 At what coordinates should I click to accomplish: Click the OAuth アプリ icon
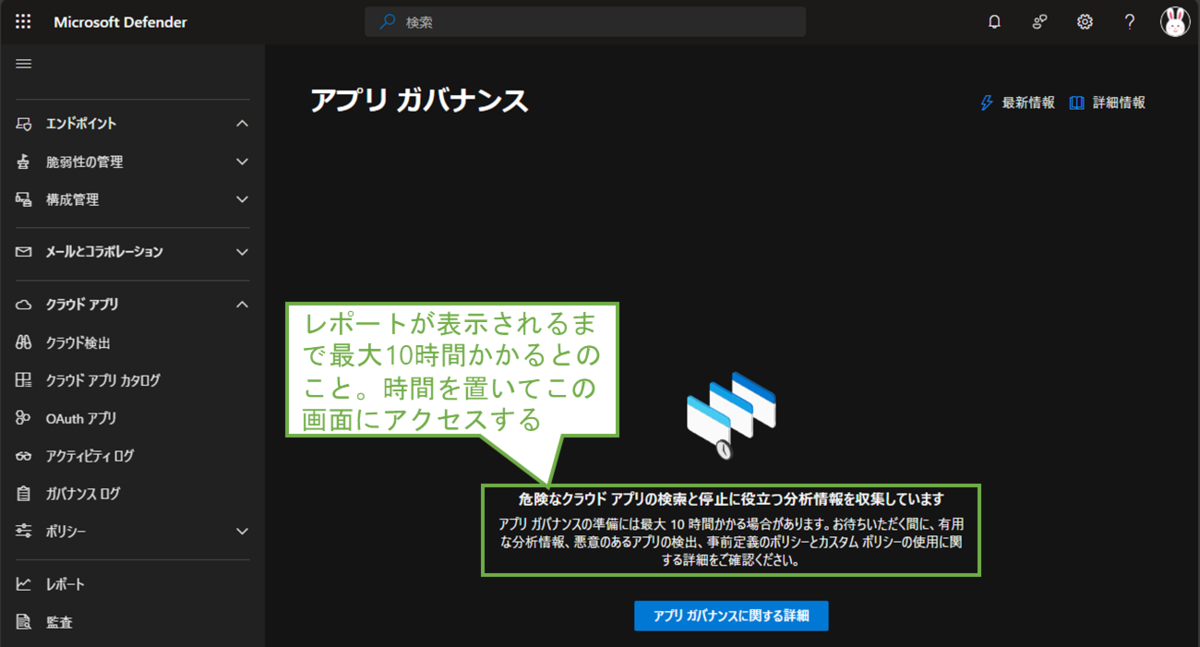(x=24, y=419)
